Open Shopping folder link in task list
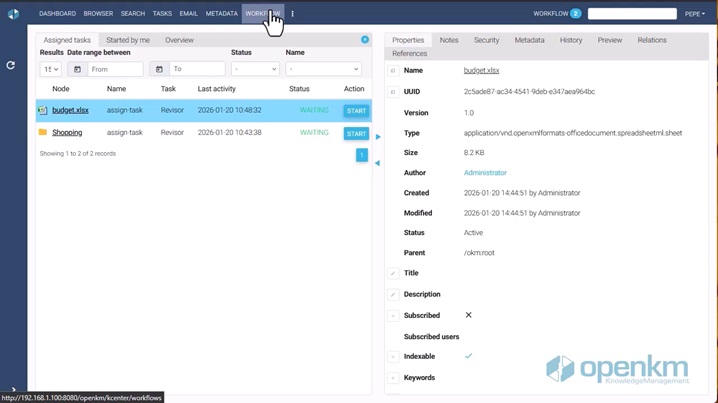Image resolution: width=718 pixels, height=403 pixels. pyautogui.click(x=67, y=132)
